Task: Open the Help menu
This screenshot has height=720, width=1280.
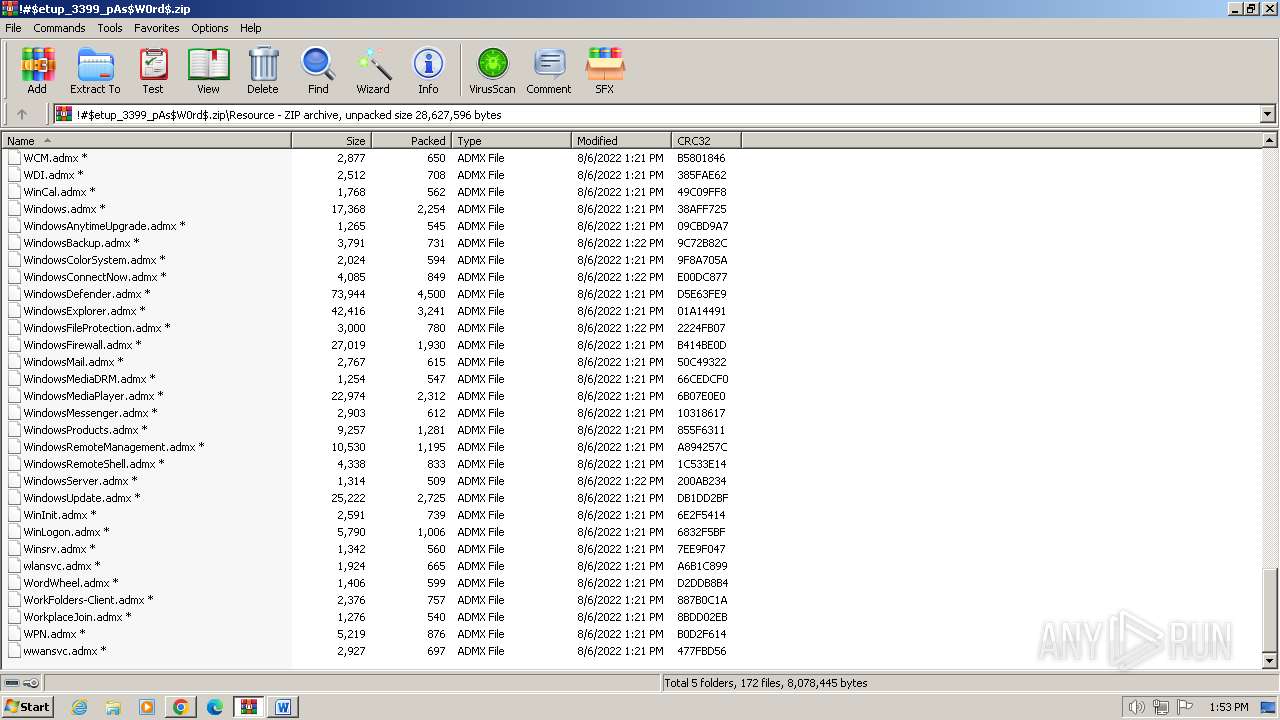Action: pos(251,28)
